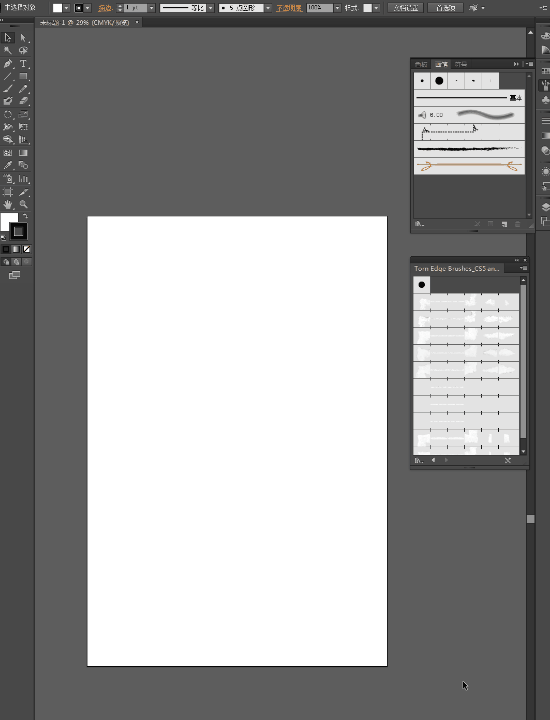The image size is (550, 720).
Task: Select the Type tool
Action: [23, 64]
